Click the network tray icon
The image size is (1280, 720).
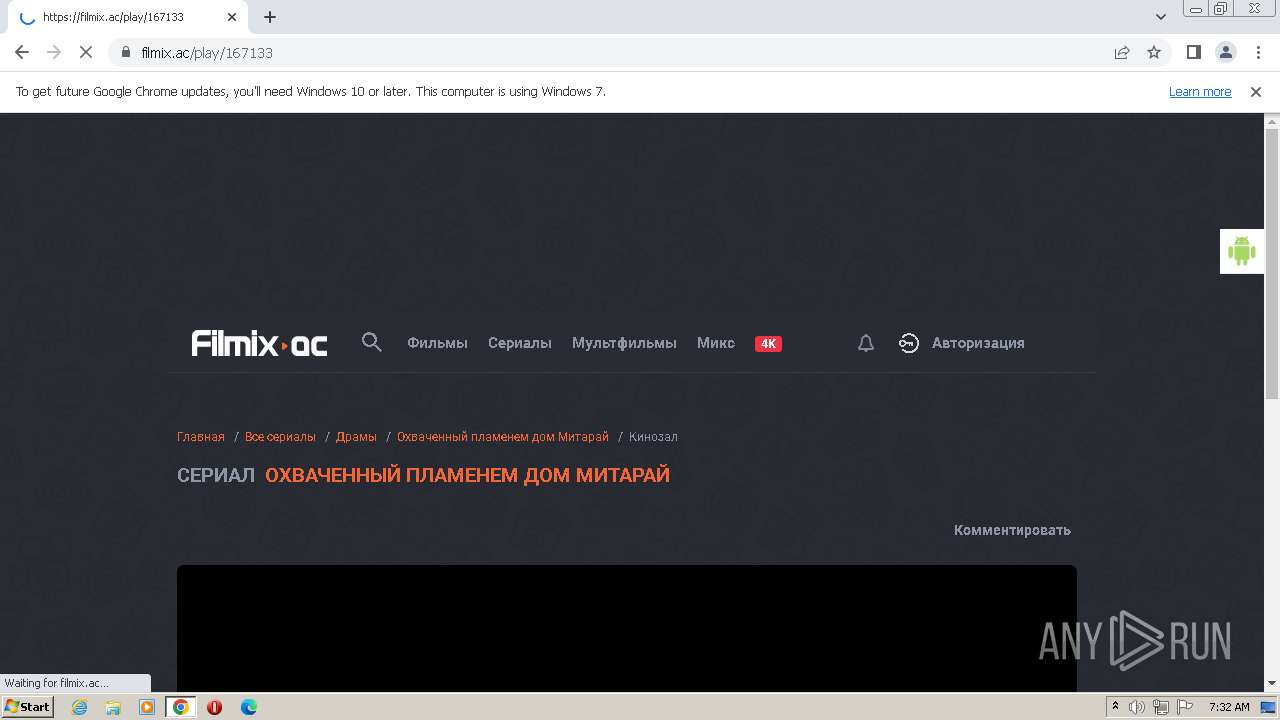coord(1161,707)
